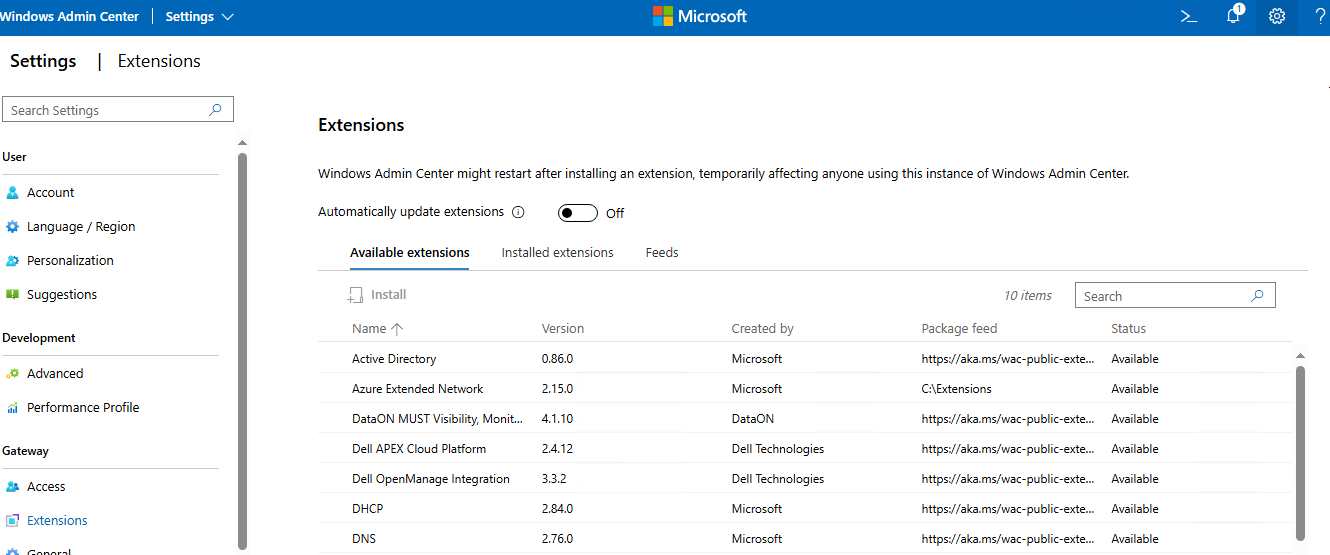Click the Performance Profile chart icon
1330x555 pixels.
(13, 408)
